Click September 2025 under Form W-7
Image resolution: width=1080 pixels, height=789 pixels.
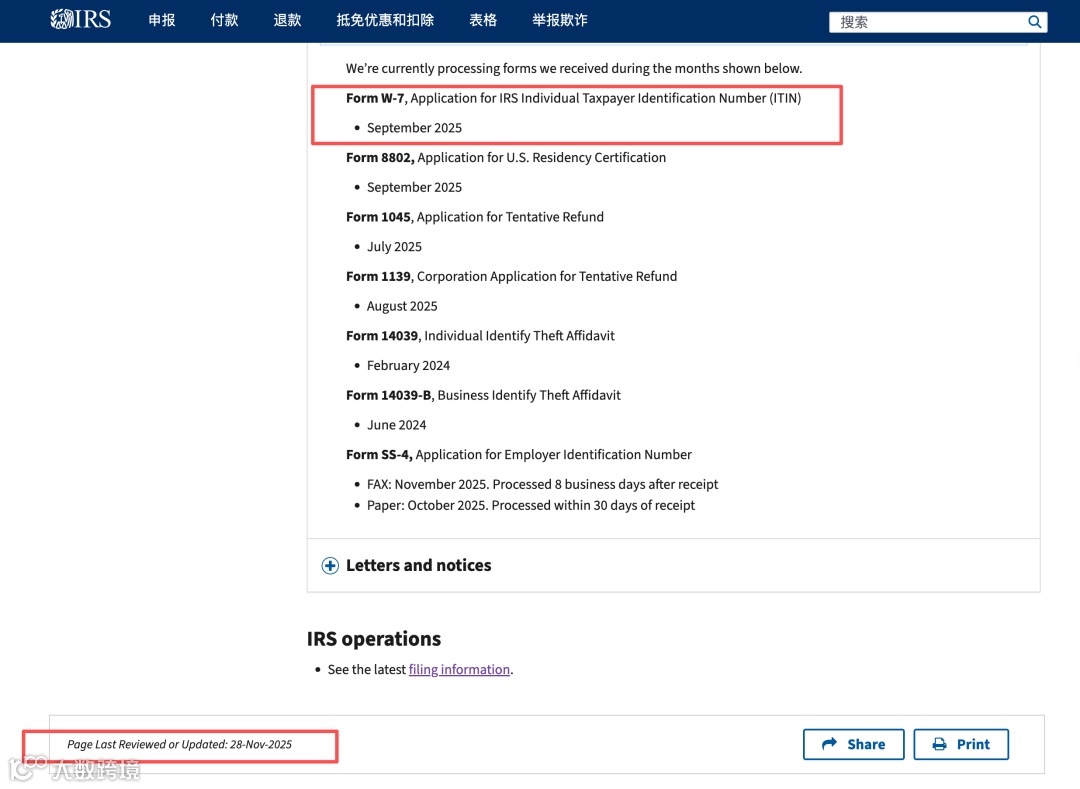pyautogui.click(x=415, y=128)
